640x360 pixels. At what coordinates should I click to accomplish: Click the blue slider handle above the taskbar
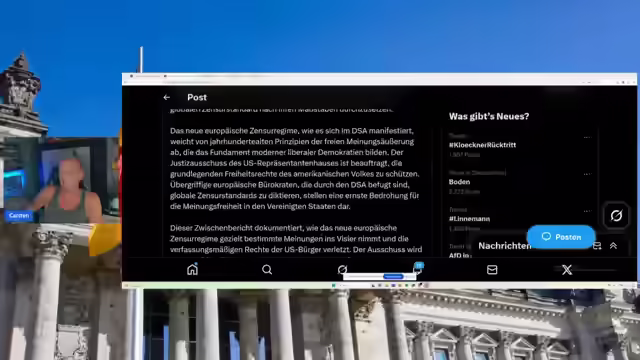(393, 277)
